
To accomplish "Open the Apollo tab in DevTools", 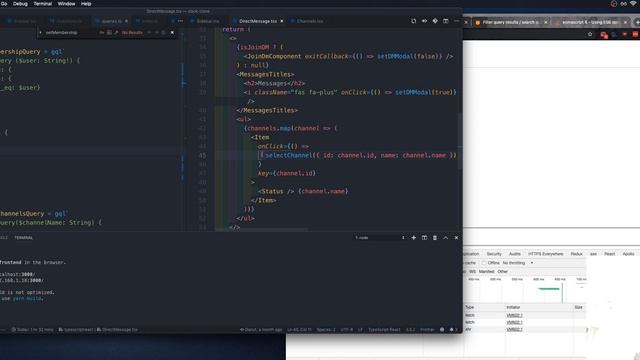I will pyautogui.click(x=628, y=254).
